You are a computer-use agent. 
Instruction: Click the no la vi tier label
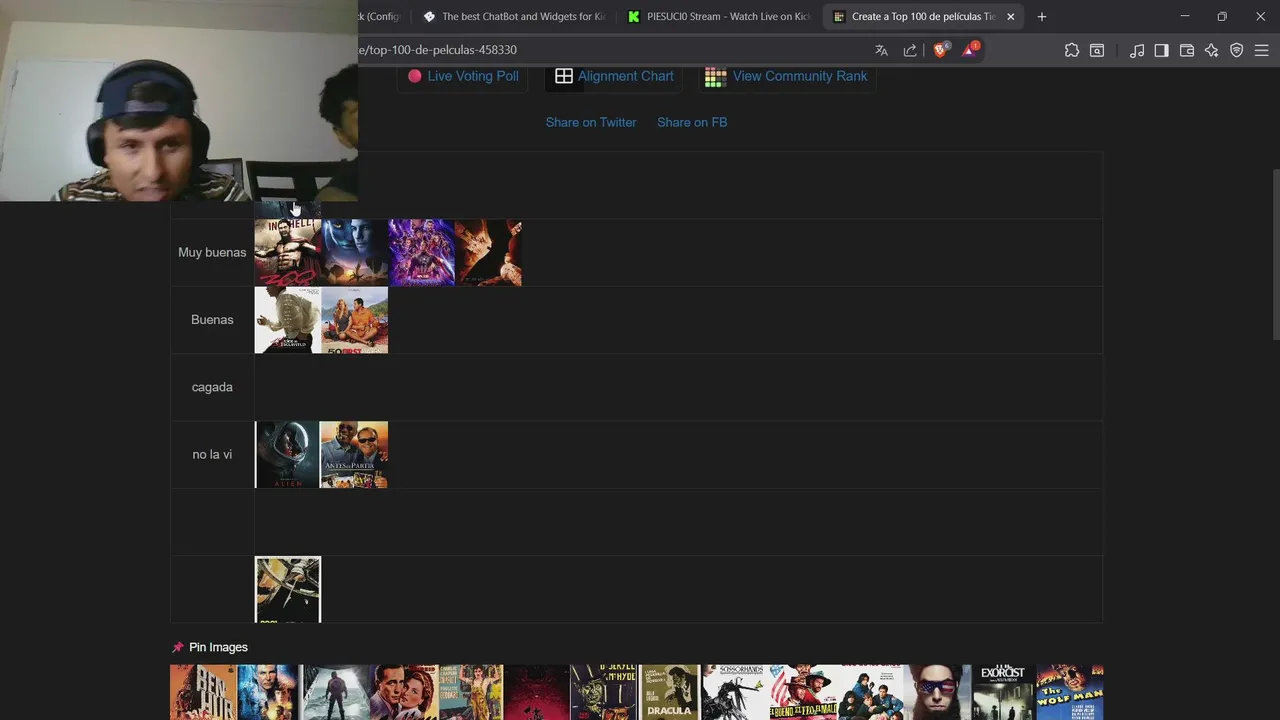(212, 454)
